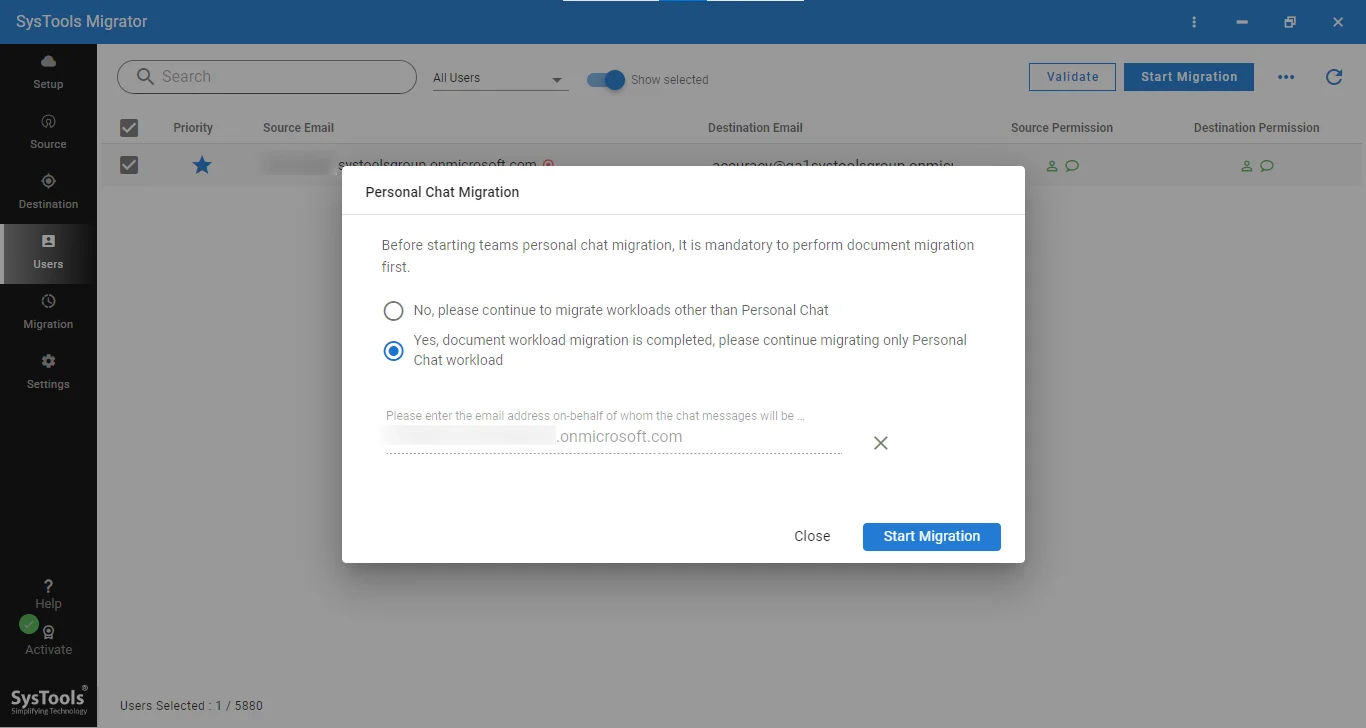Click the source permission user icon
Image resolution: width=1366 pixels, height=728 pixels.
click(x=1052, y=166)
